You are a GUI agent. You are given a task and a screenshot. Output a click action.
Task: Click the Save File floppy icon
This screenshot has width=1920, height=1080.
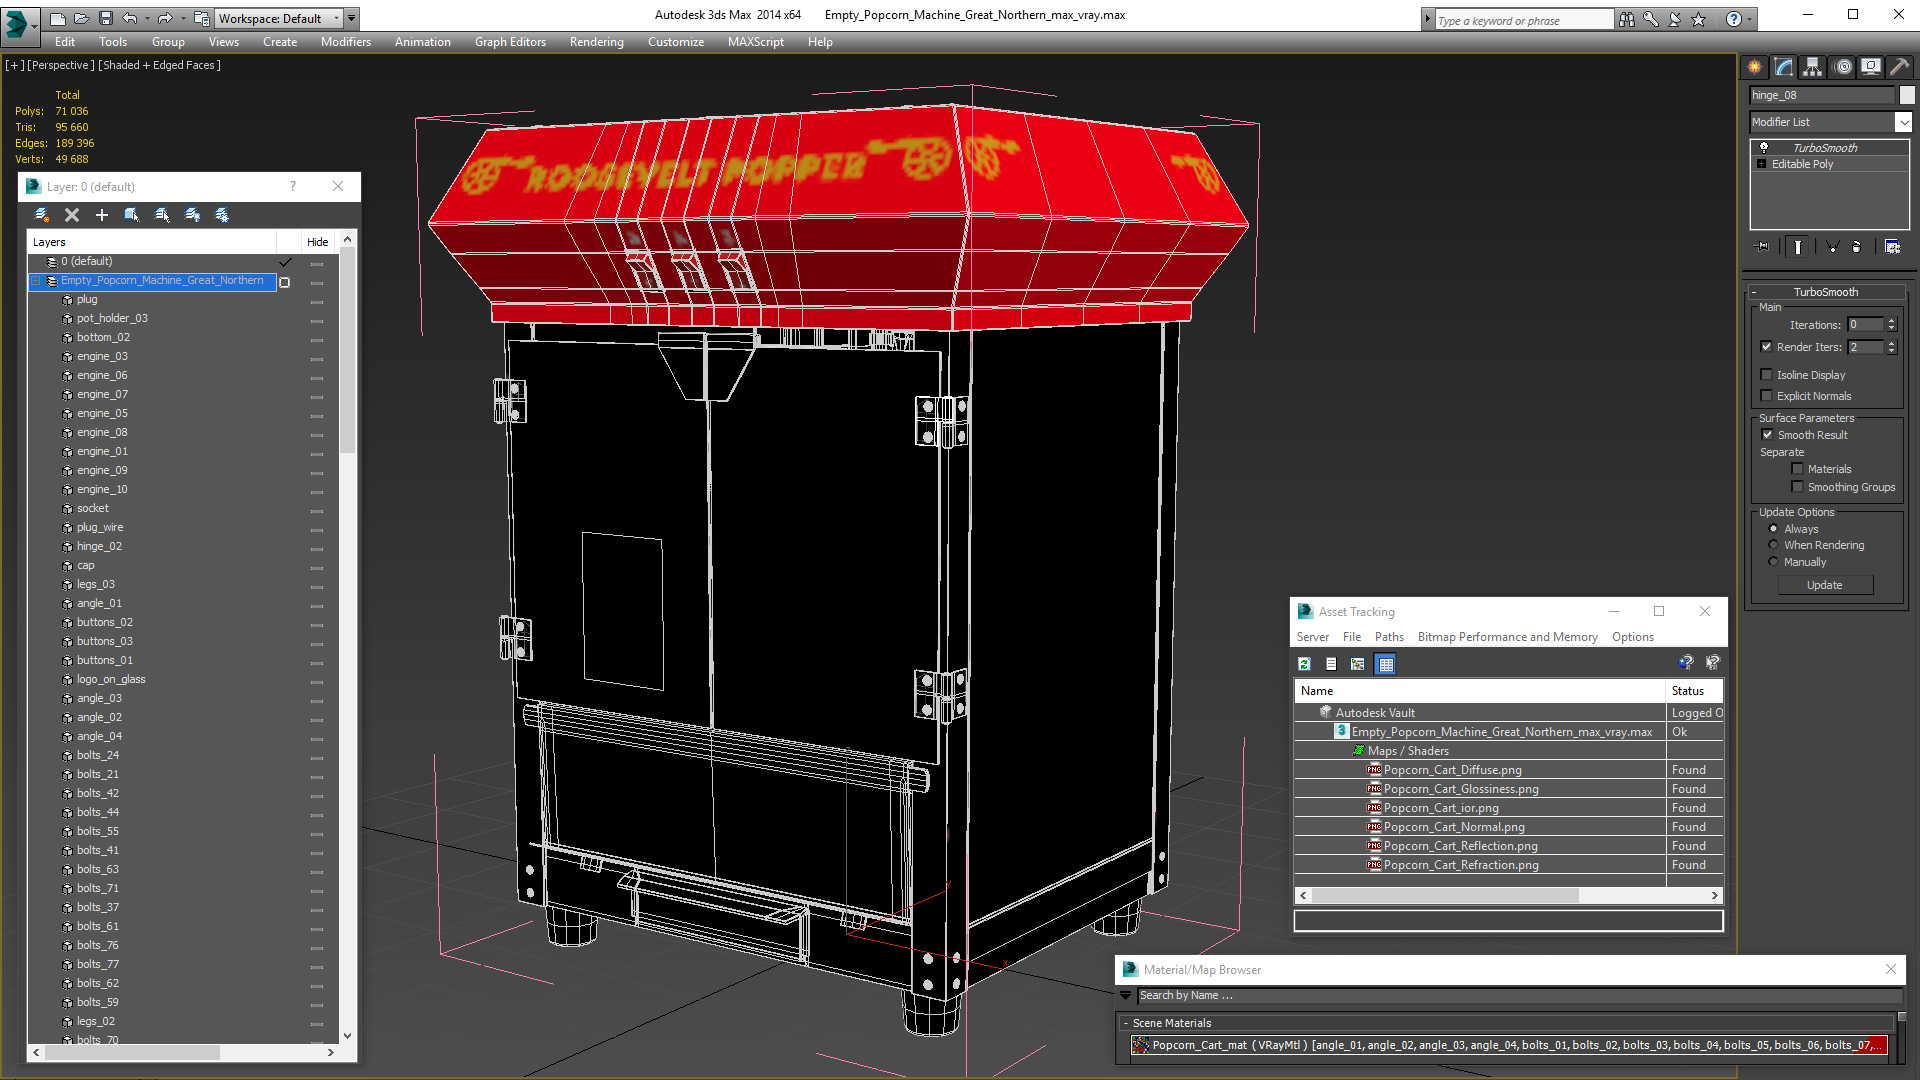(105, 18)
